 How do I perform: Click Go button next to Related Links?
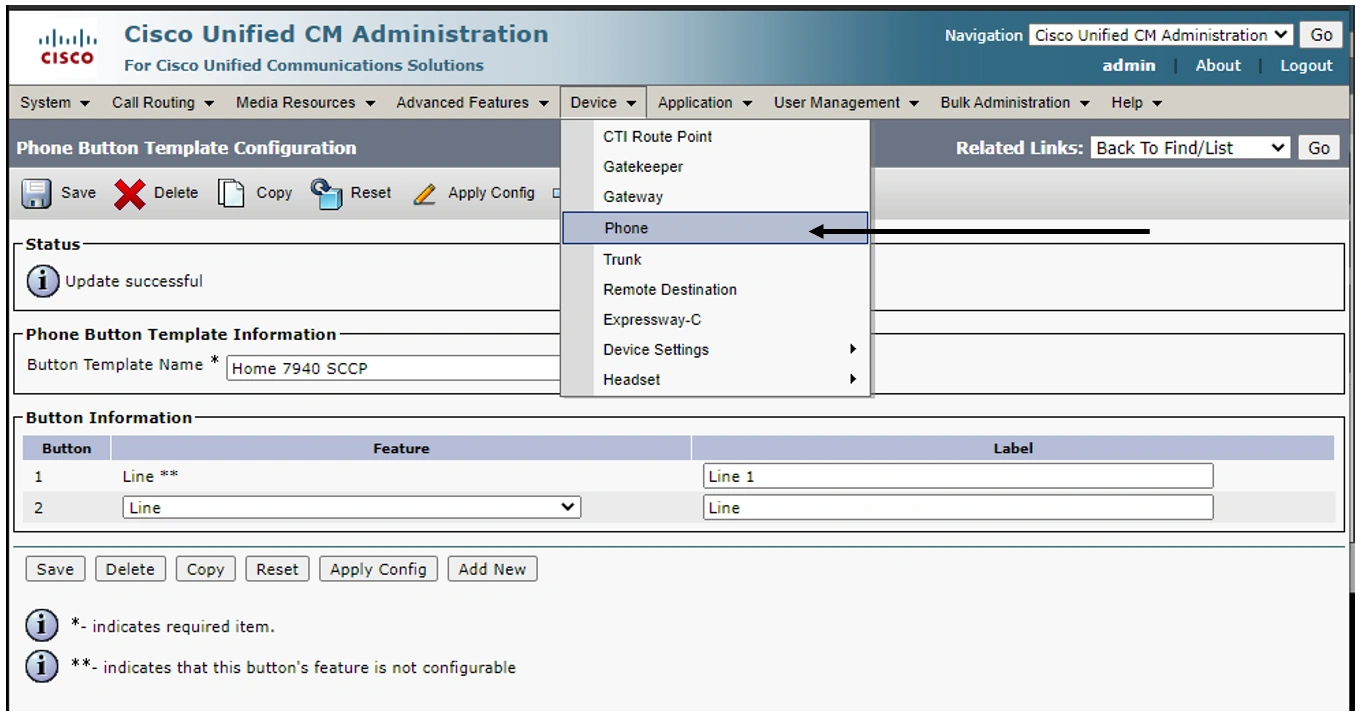[1319, 148]
